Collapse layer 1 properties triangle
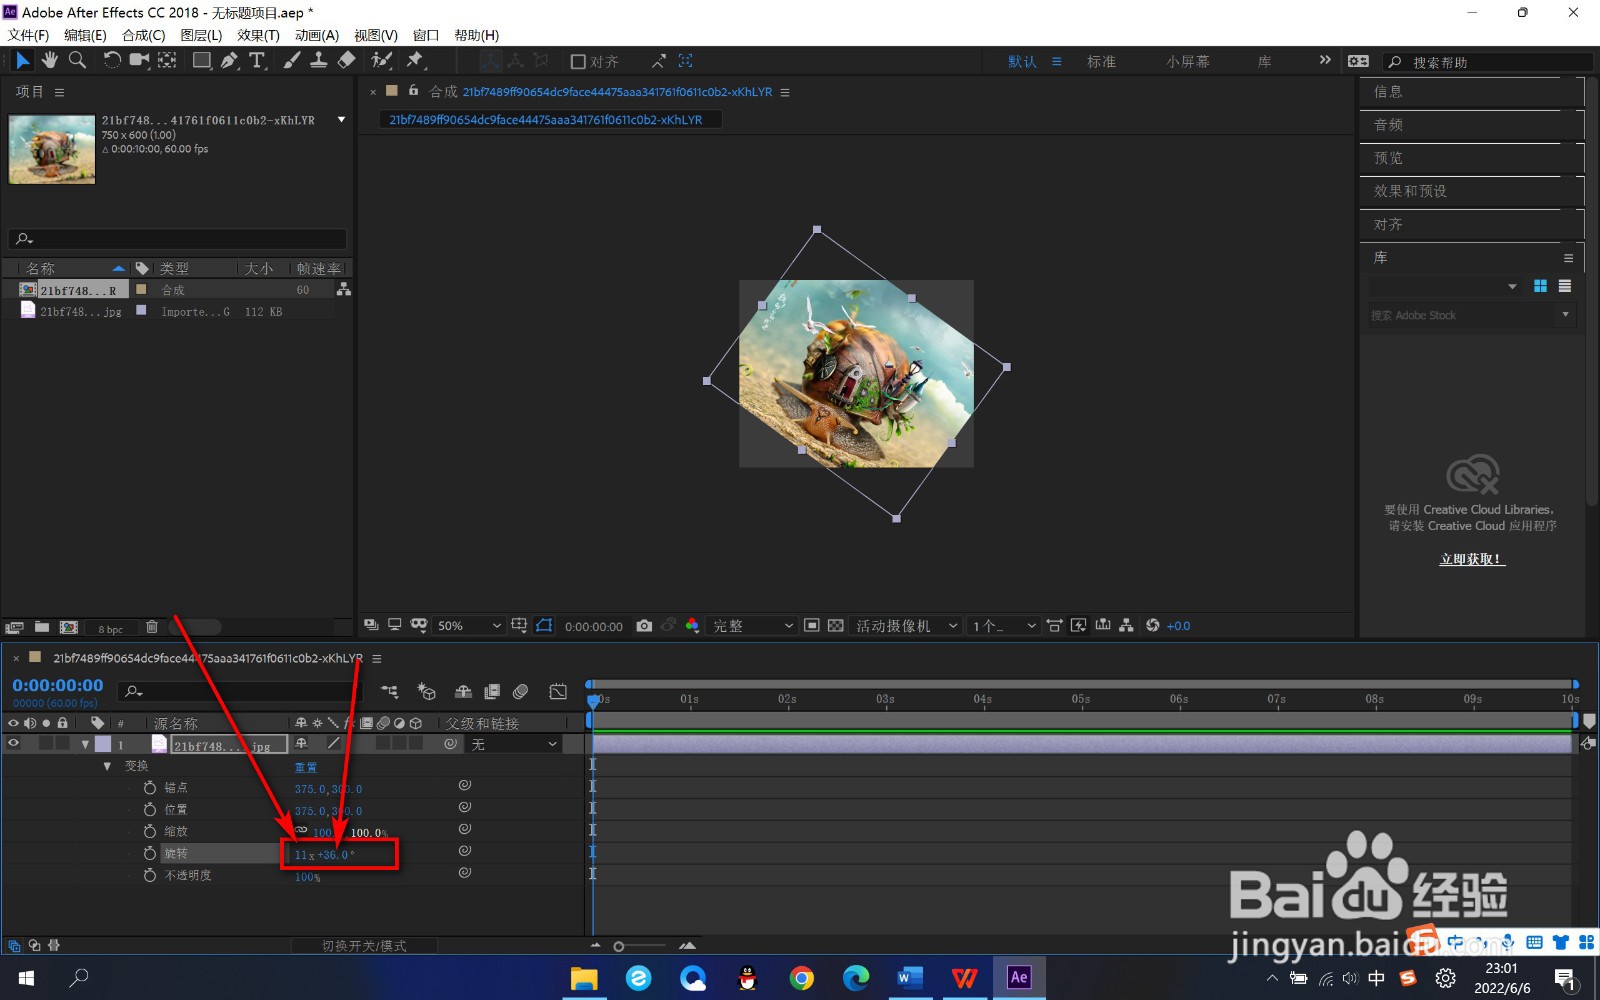 coord(85,745)
